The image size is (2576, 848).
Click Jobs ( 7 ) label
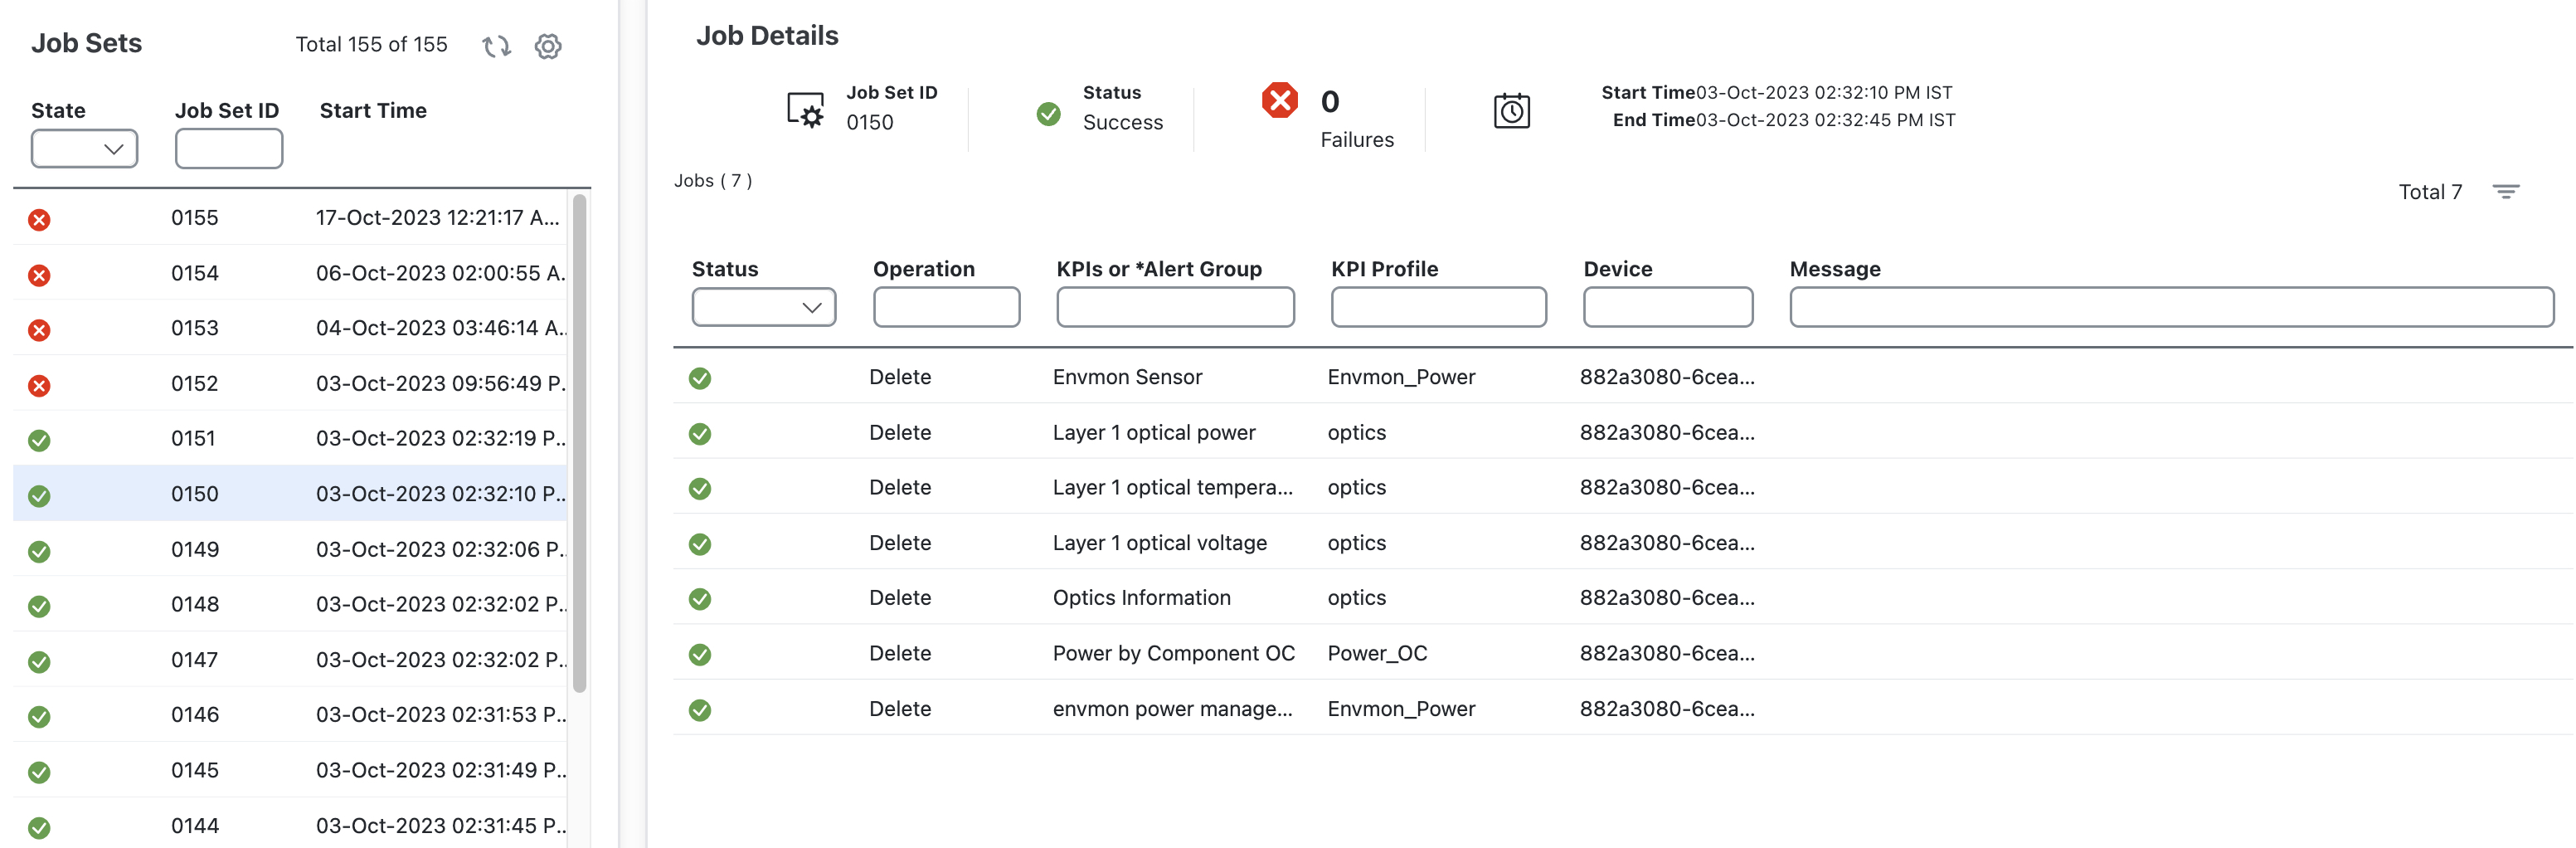(713, 181)
